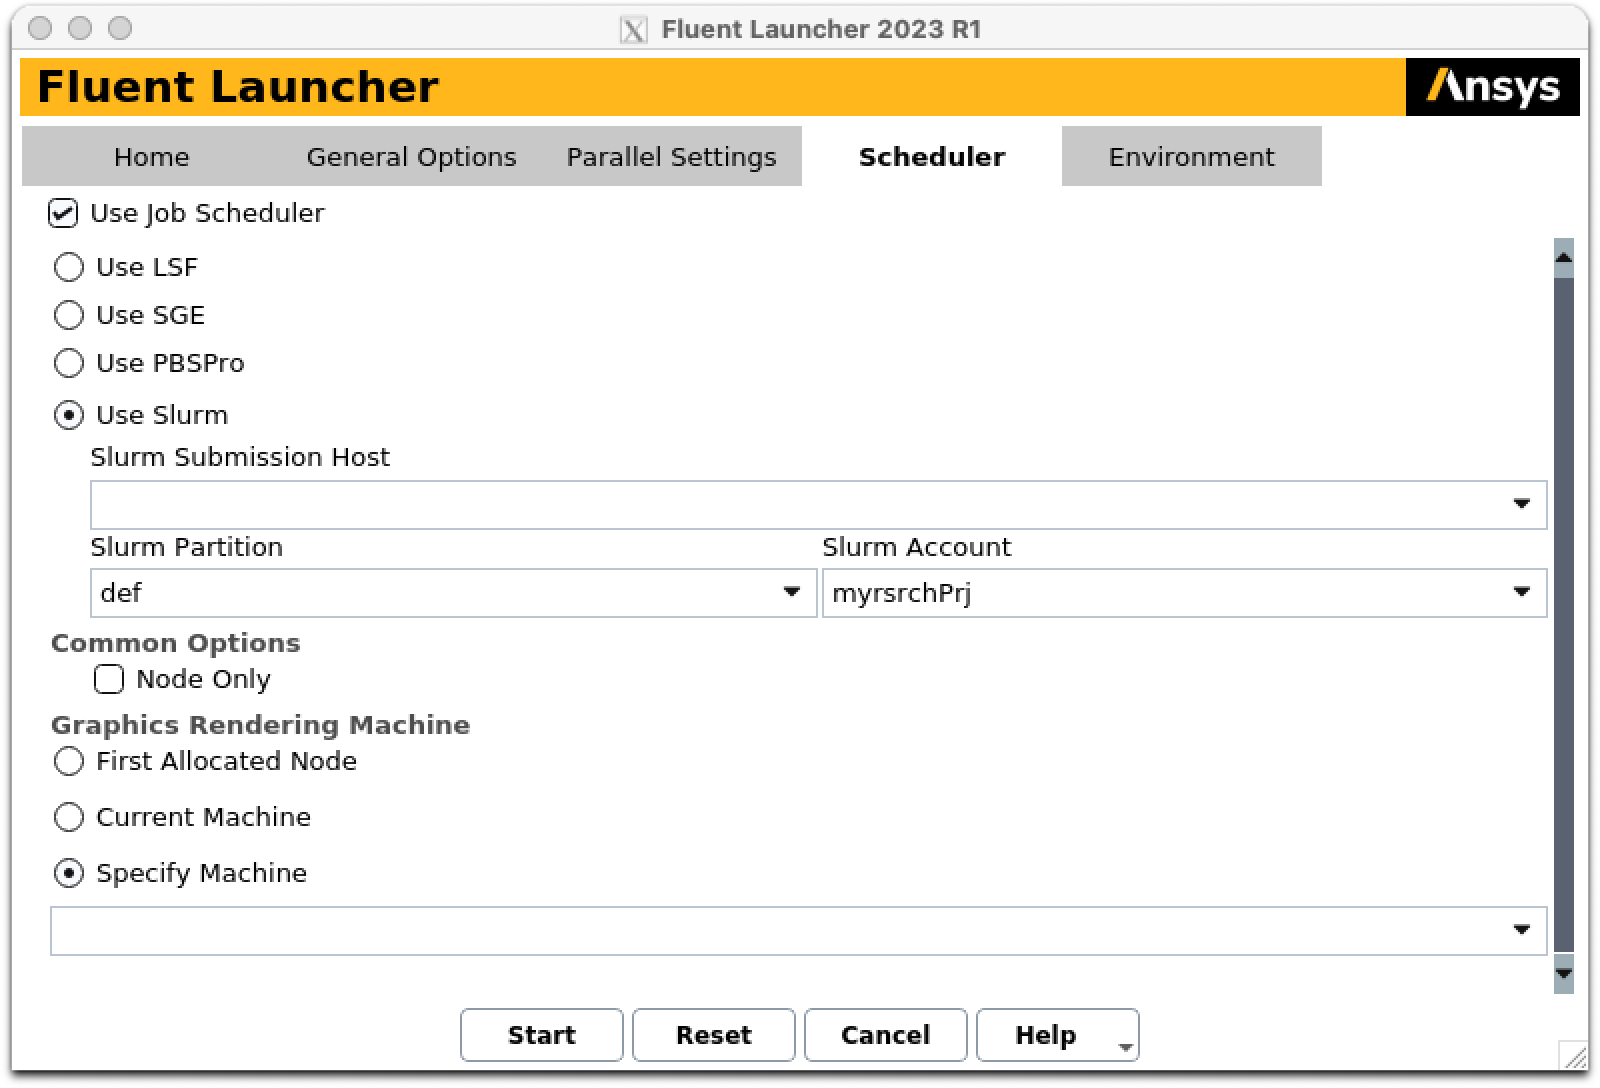Open the Slurm Submission Host dropdown arrow

click(x=1521, y=504)
